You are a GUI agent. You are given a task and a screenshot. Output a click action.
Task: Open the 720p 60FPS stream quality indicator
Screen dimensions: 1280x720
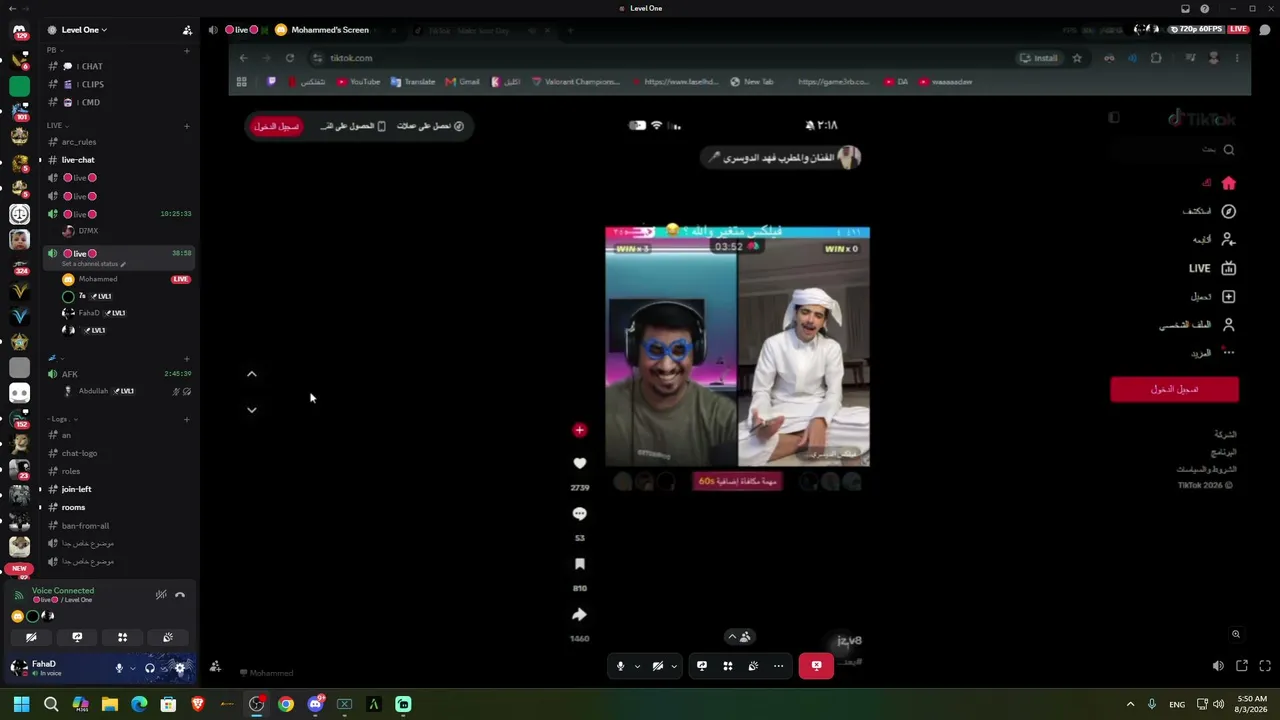click(x=1197, y=30)
